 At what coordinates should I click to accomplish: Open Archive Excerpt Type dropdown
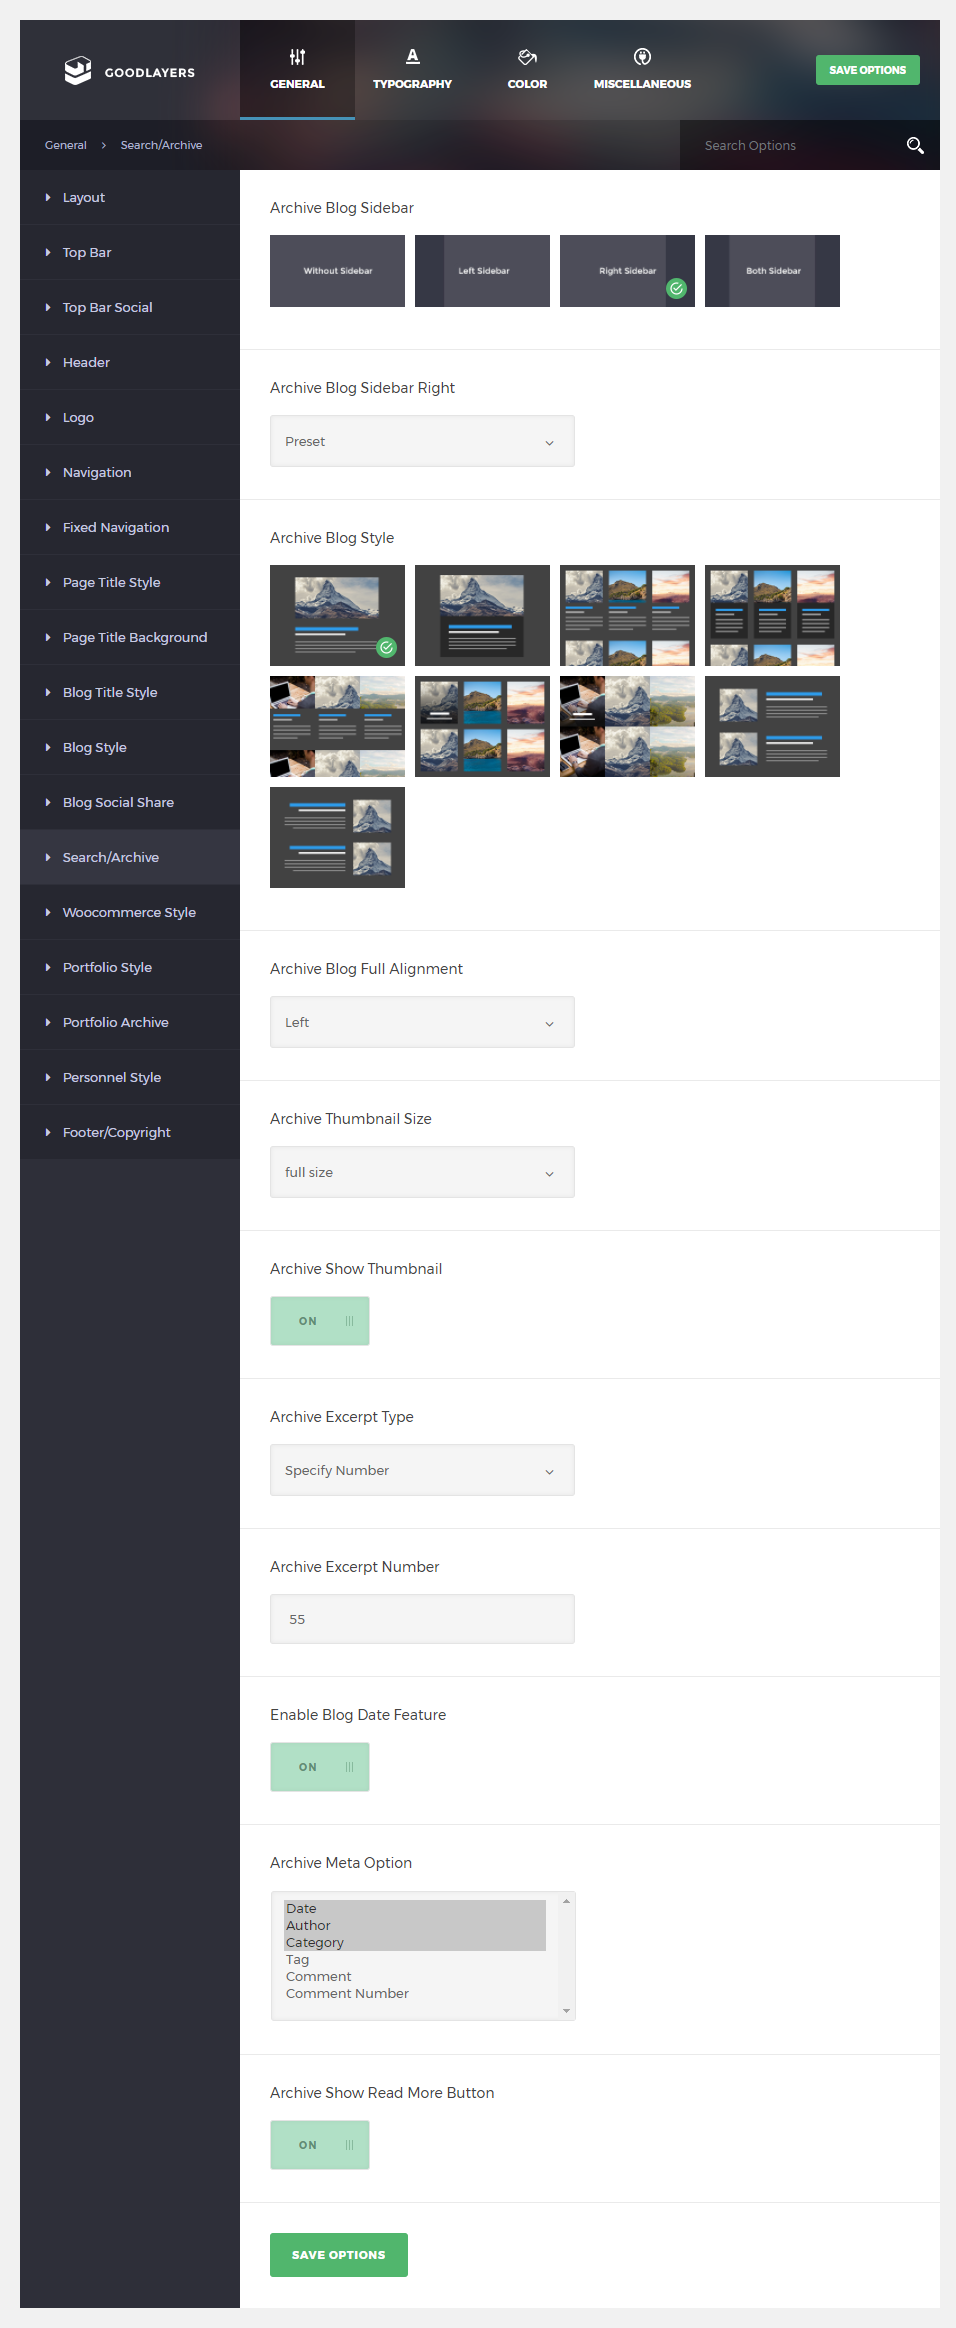point(422,1470)
